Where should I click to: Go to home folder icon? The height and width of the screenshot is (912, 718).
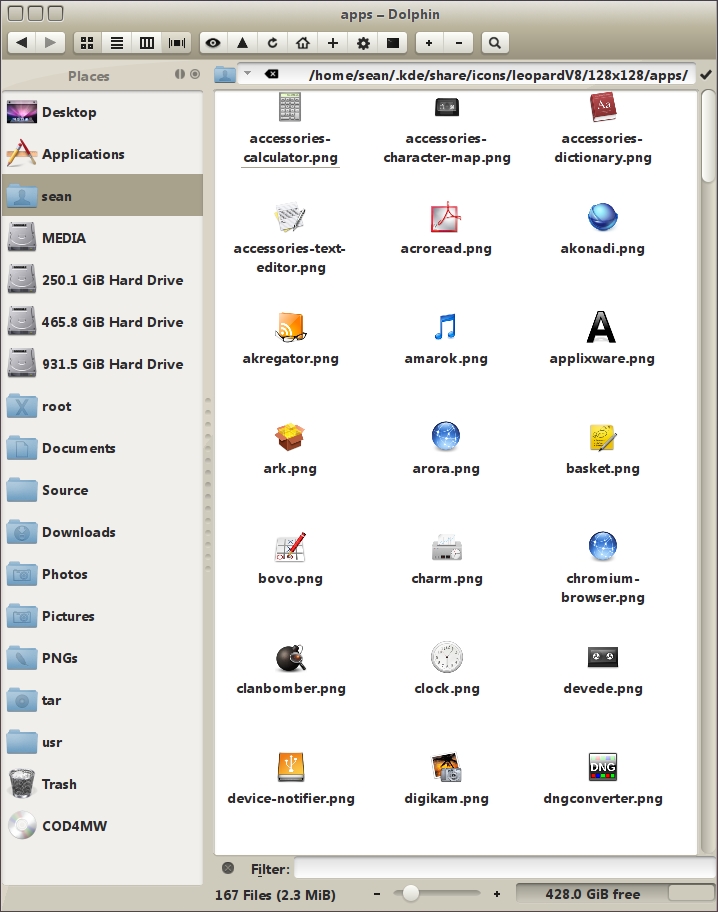(x=303, y=42)
